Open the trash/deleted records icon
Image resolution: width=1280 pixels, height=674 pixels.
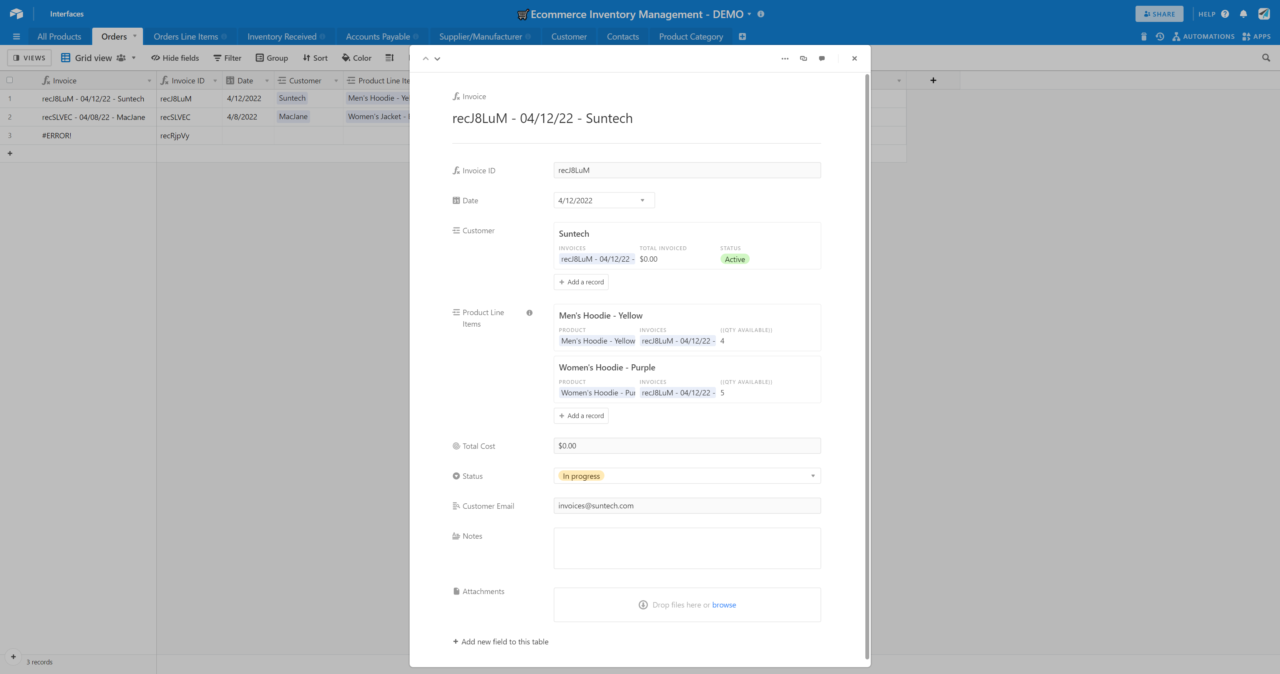coord(1143,36)
